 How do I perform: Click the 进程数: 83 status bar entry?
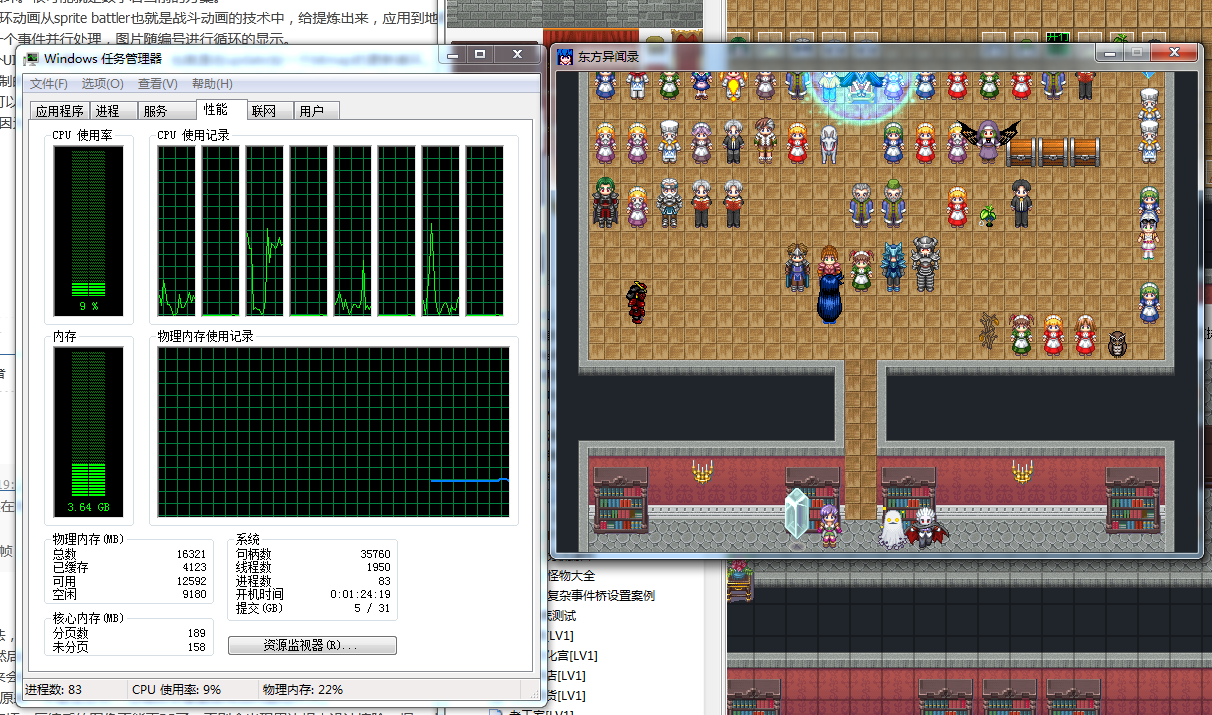[54, 690]
